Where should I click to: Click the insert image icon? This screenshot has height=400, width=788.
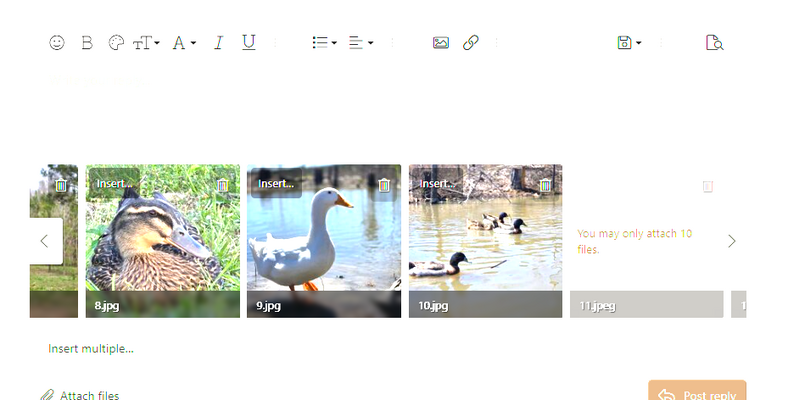[441, 43]
